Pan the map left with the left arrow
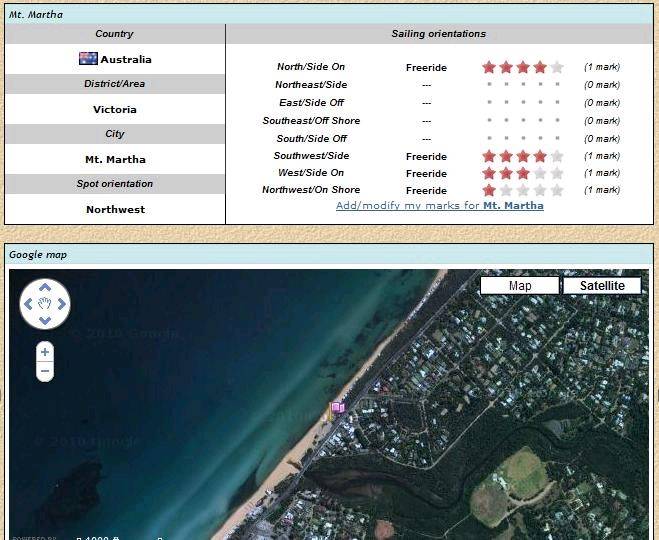The height and width of the screenshot is (540, 659). click(x=28, y=303)
